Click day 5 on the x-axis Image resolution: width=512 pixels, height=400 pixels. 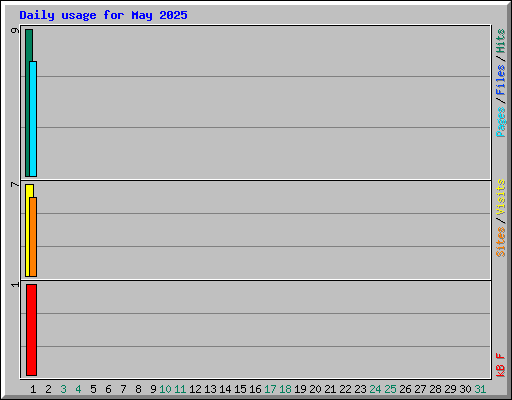click(93, 389)
